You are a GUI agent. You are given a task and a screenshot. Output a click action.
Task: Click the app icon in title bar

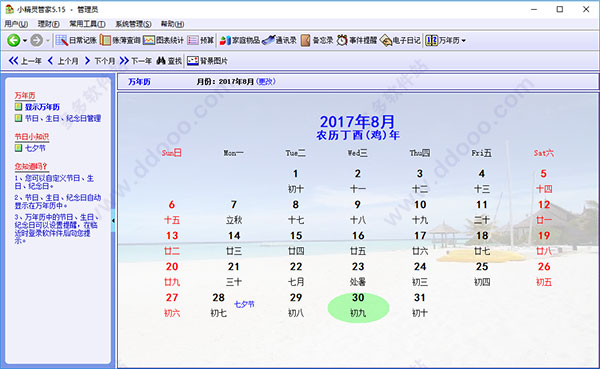pos(10,9)
